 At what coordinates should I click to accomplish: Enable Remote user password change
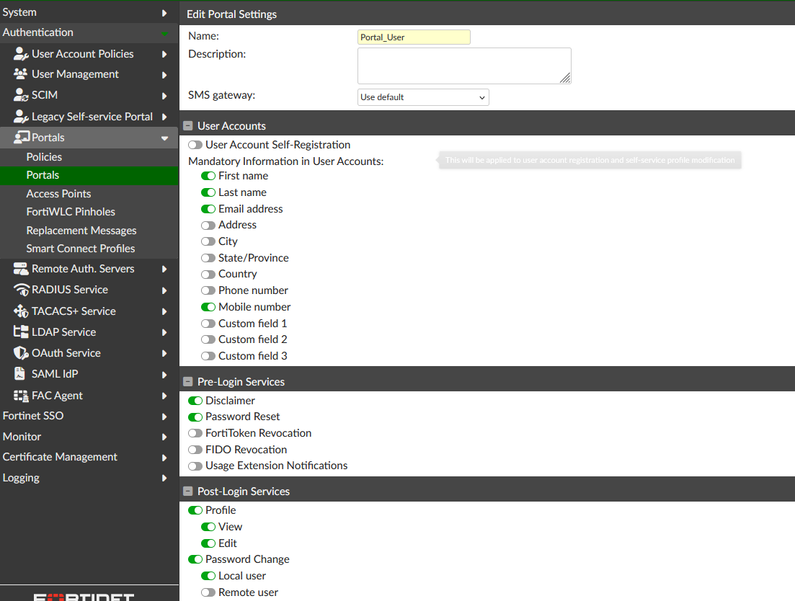208,592
